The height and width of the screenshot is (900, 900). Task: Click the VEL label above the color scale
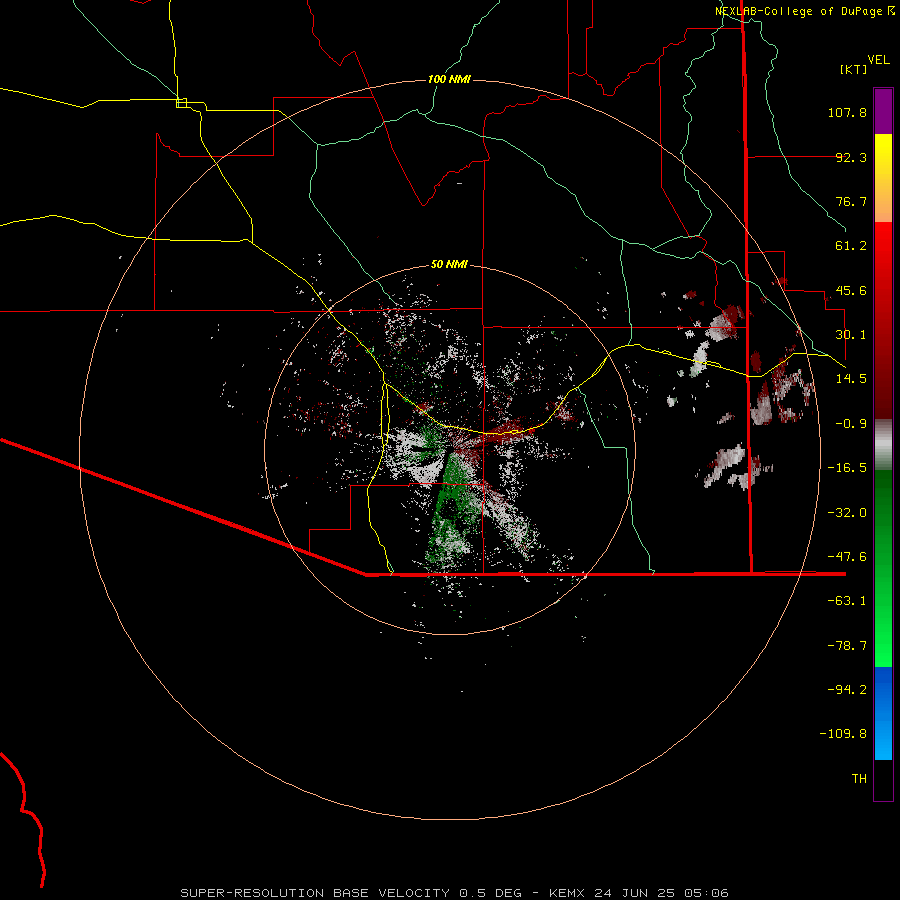coord(878,60)
